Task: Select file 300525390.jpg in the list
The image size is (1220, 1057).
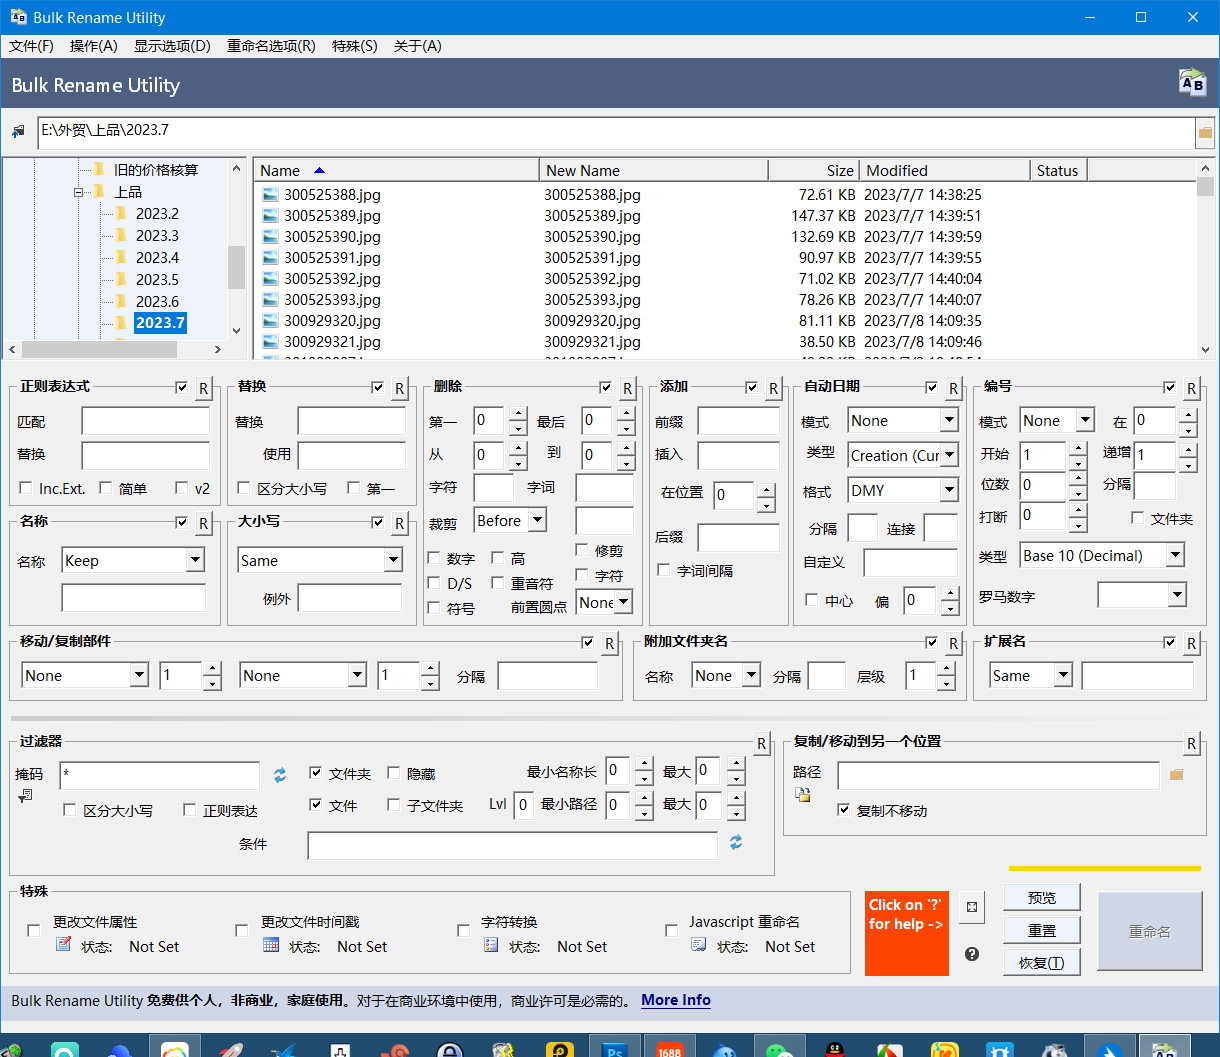Action: coord(332,237)
